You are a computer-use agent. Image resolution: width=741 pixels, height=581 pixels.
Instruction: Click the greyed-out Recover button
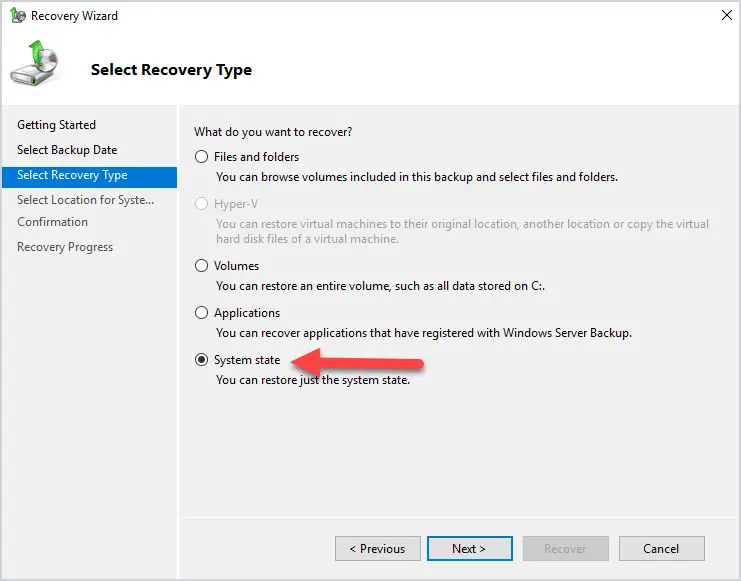[566, 548]
